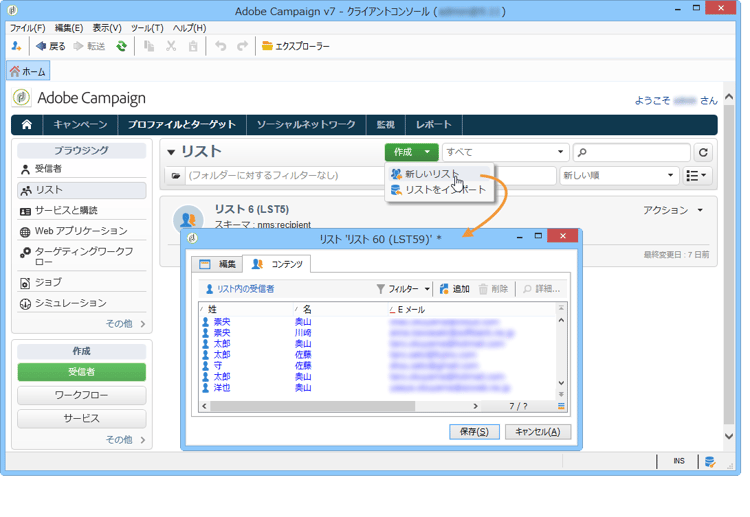Open シミュレーション in browsing panel
This screenshot has width=750, height=517.
click(82, 303)
